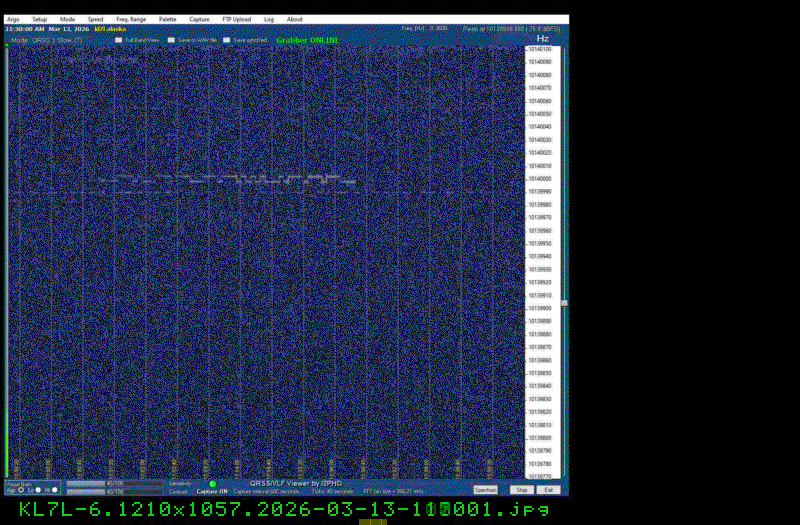Click the Spectrum button
Viewport: 800px width, 525px height.
(x=486, y=490)
